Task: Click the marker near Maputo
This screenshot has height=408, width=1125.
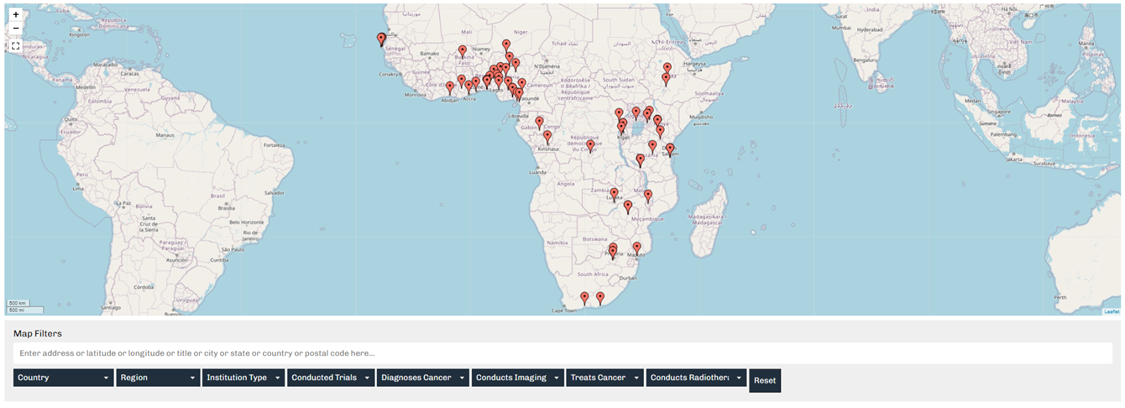Action: pos(636,247)
